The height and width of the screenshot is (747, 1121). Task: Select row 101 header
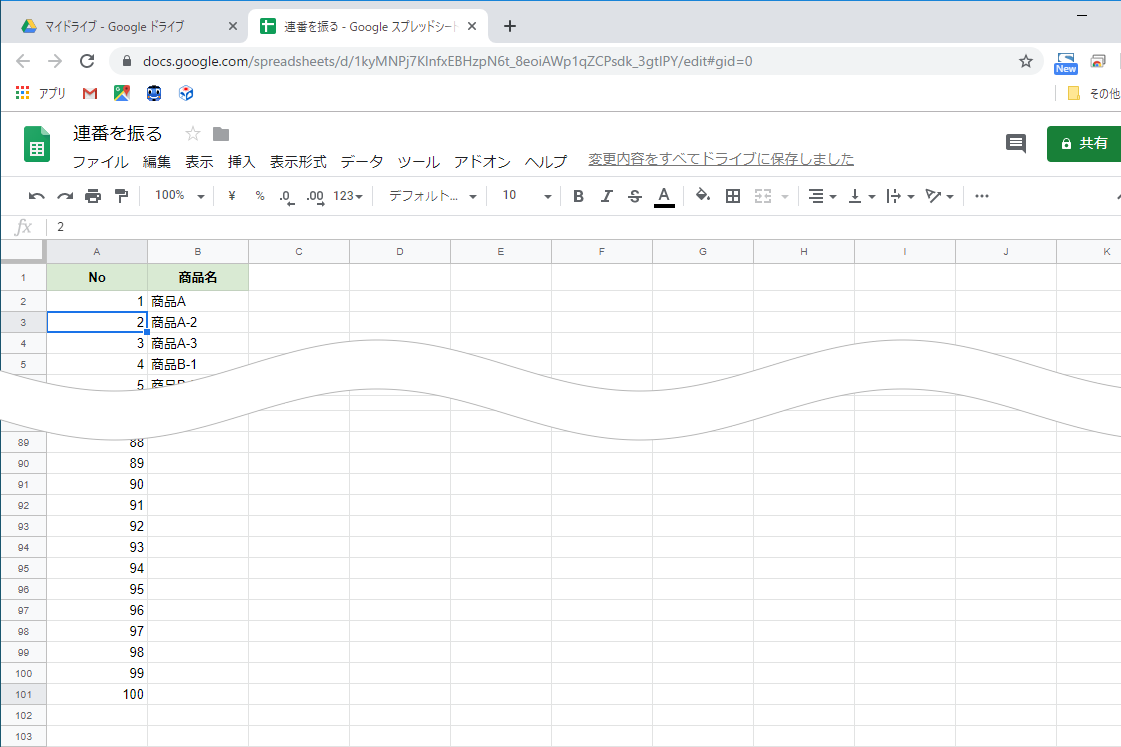click(x=24, y=695)
